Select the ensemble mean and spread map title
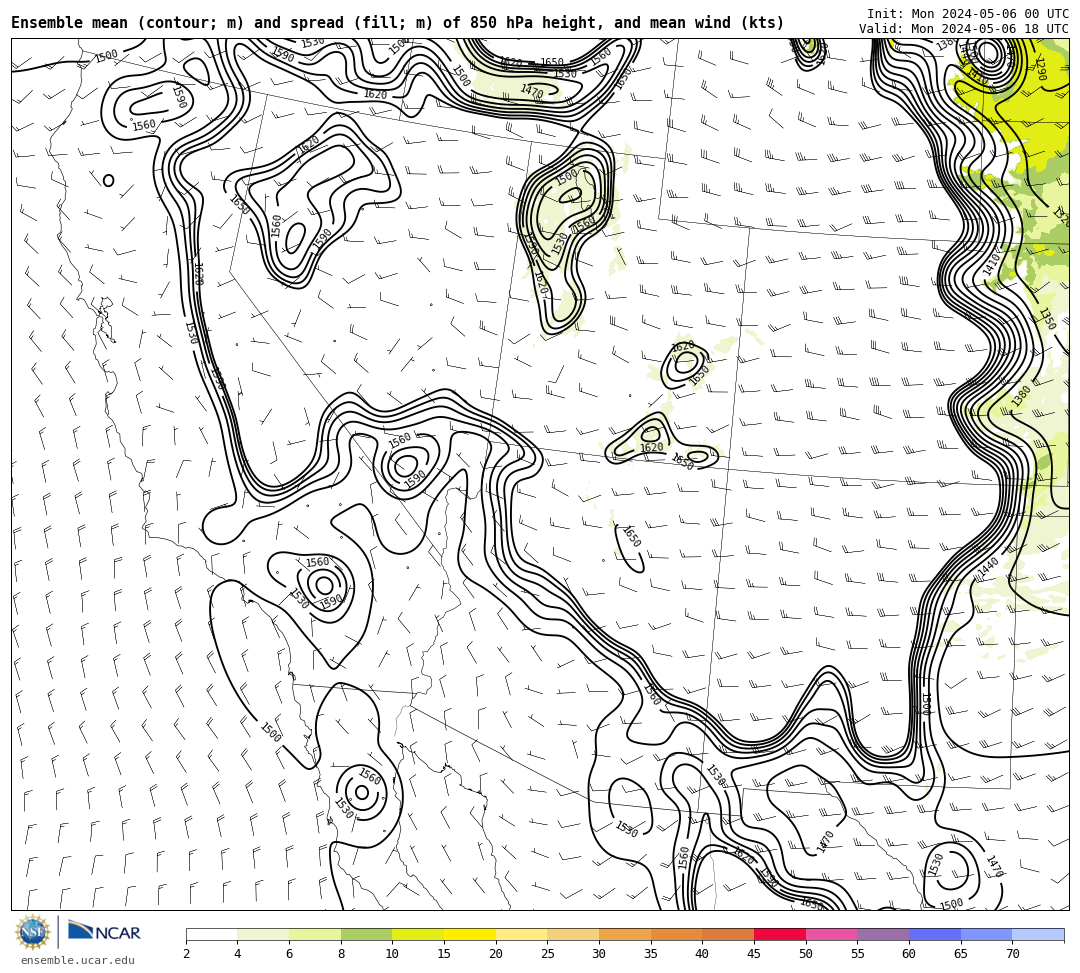1080x973 pixels. pos(397,23)
